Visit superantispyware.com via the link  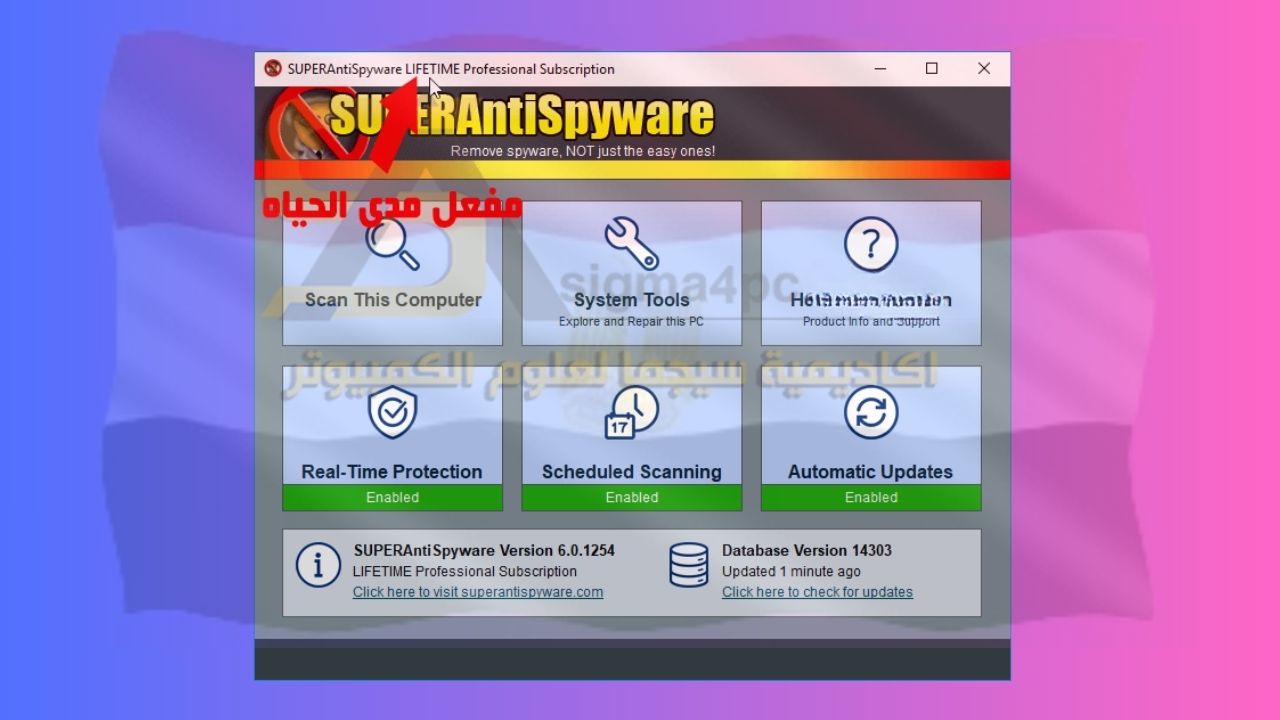(478, 592)
